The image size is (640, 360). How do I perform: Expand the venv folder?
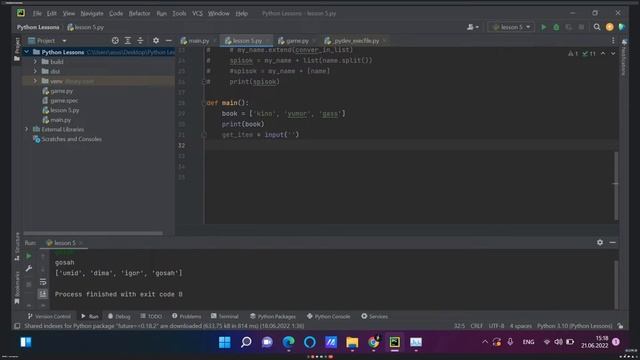tap(35, 81)
